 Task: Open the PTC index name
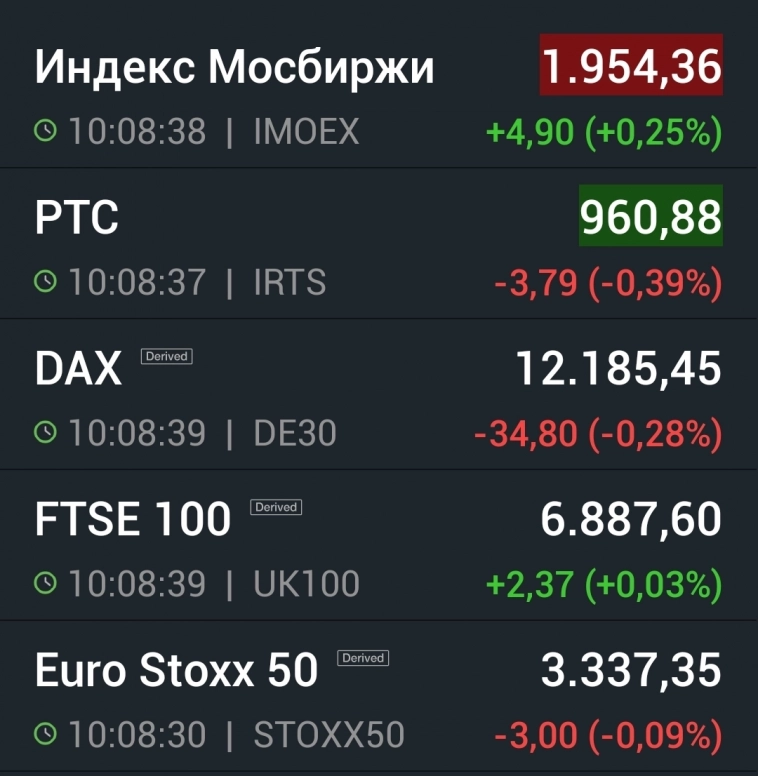click(x=77, y=218)
